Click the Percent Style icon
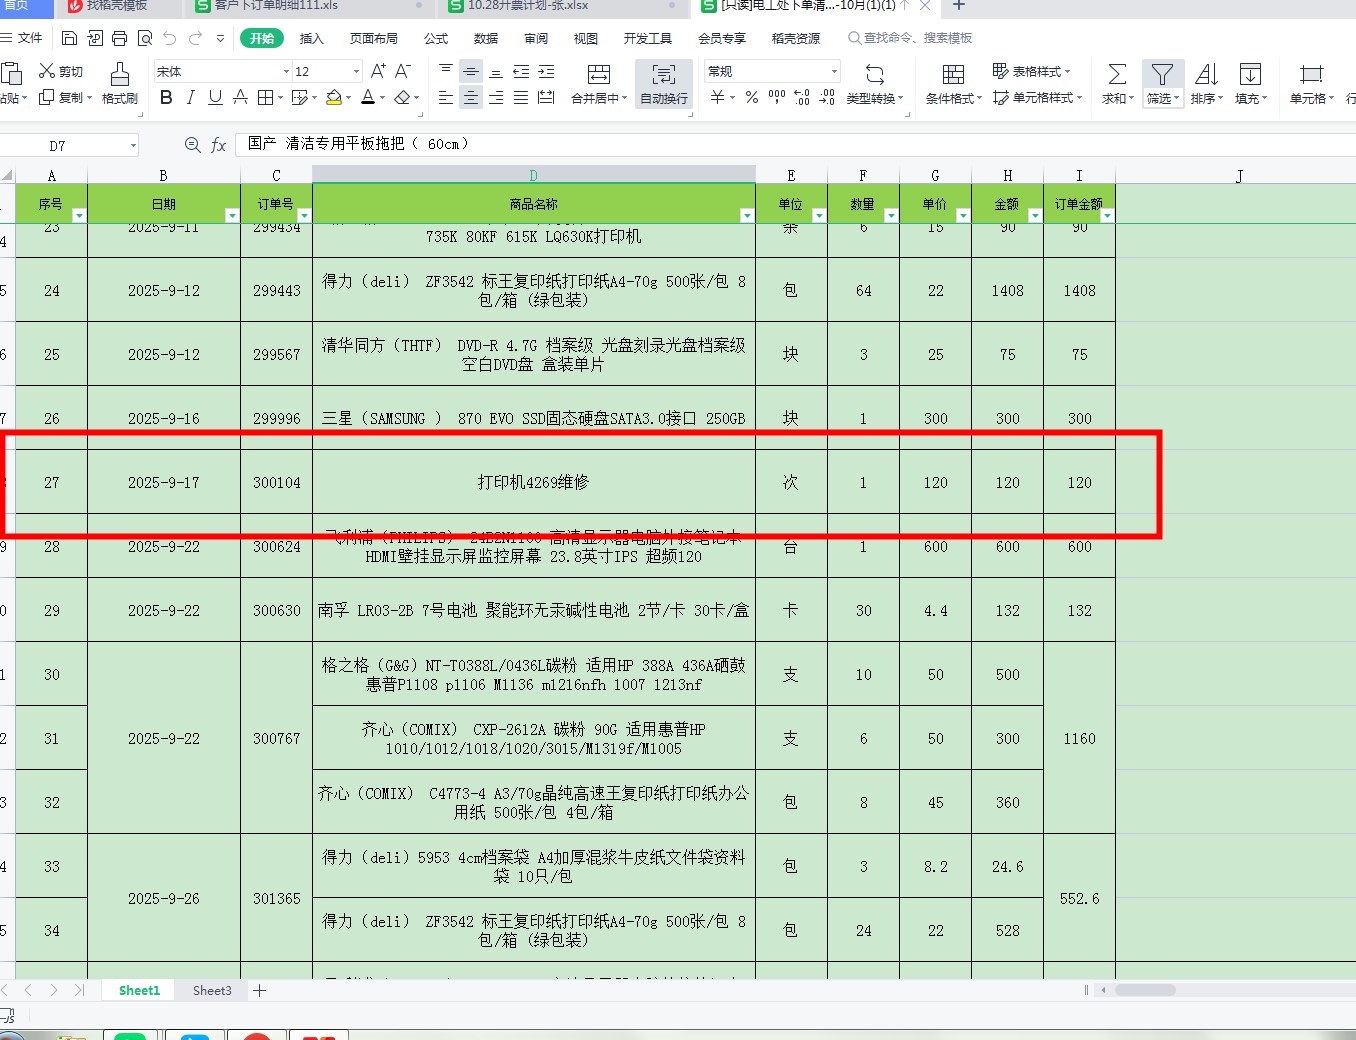 (752, 97)
